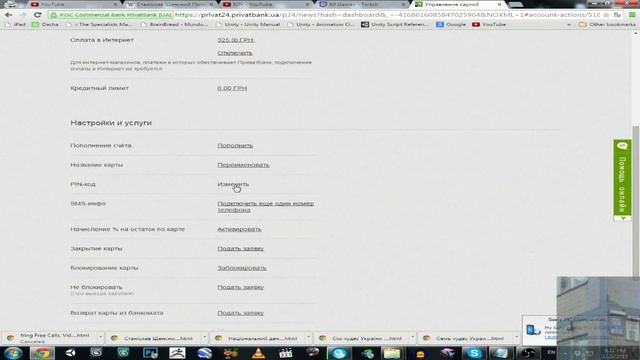Switch to the All Games Twitch tab
This screenshot has width=640, height=360.
tap(362, 4)
